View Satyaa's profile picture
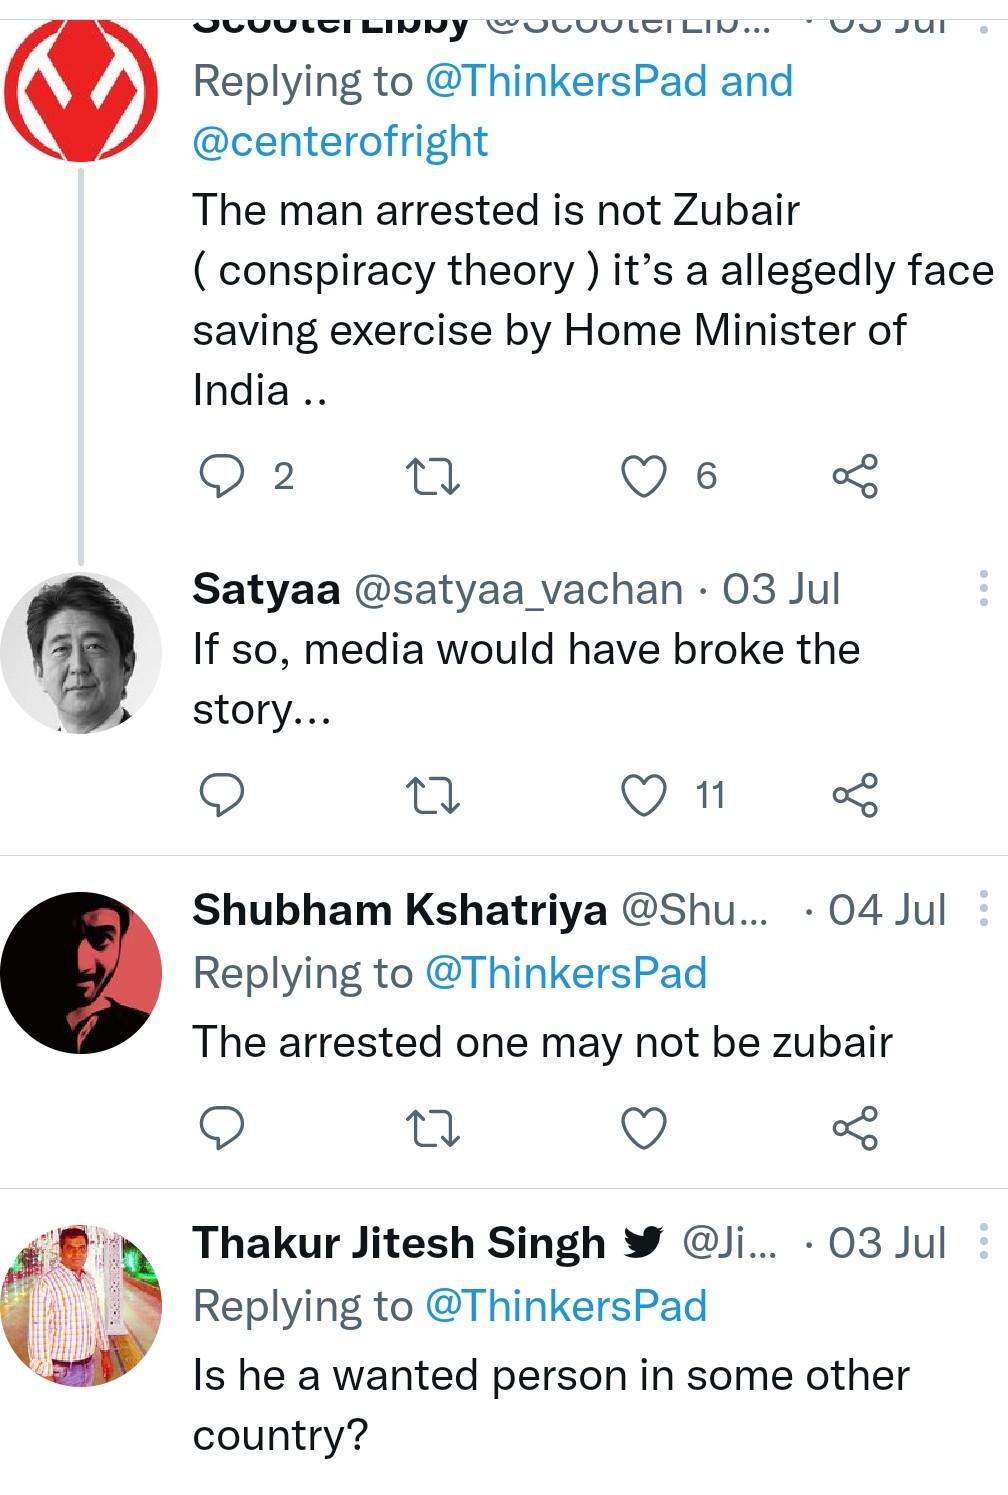The image size is (1008, 1495). [x=81, y=652]
